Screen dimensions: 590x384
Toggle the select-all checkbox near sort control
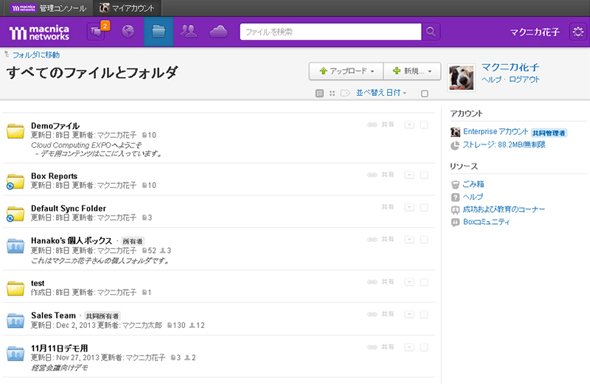[x=424, y=93]
